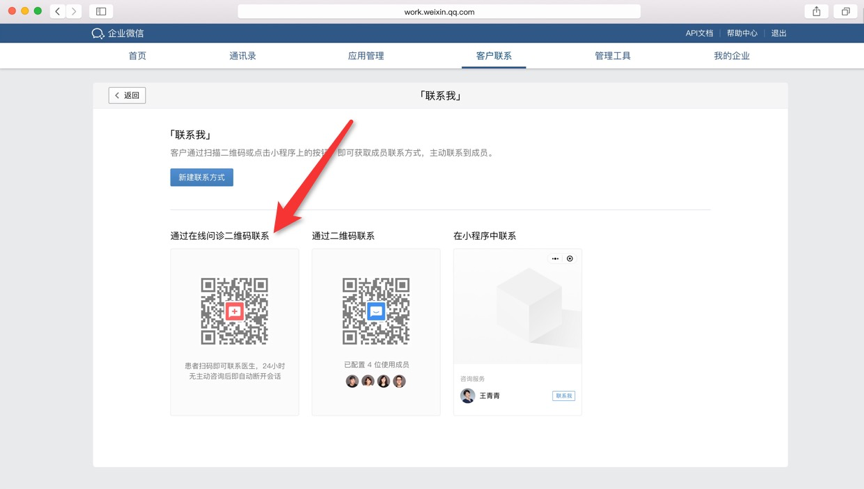This screenshot has height=489, width=864.
Task: Switch to the 首页 tab
Action: pos(137,56)
